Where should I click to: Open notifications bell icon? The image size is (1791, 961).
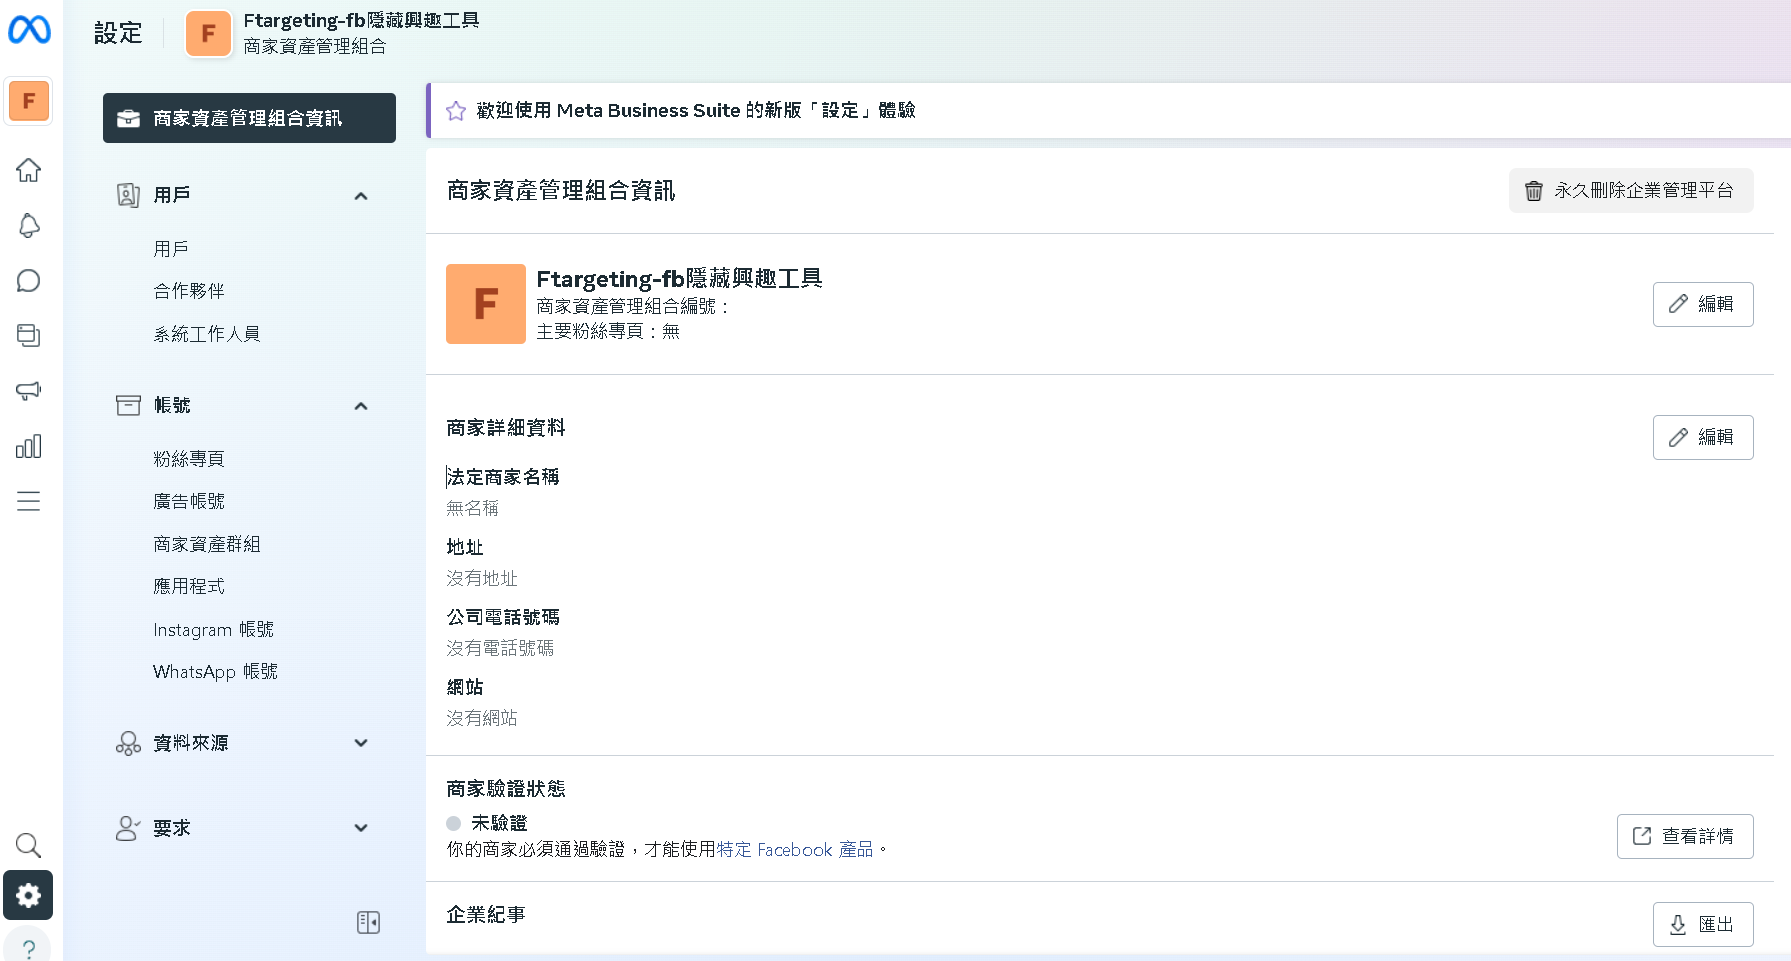[29, 226]
